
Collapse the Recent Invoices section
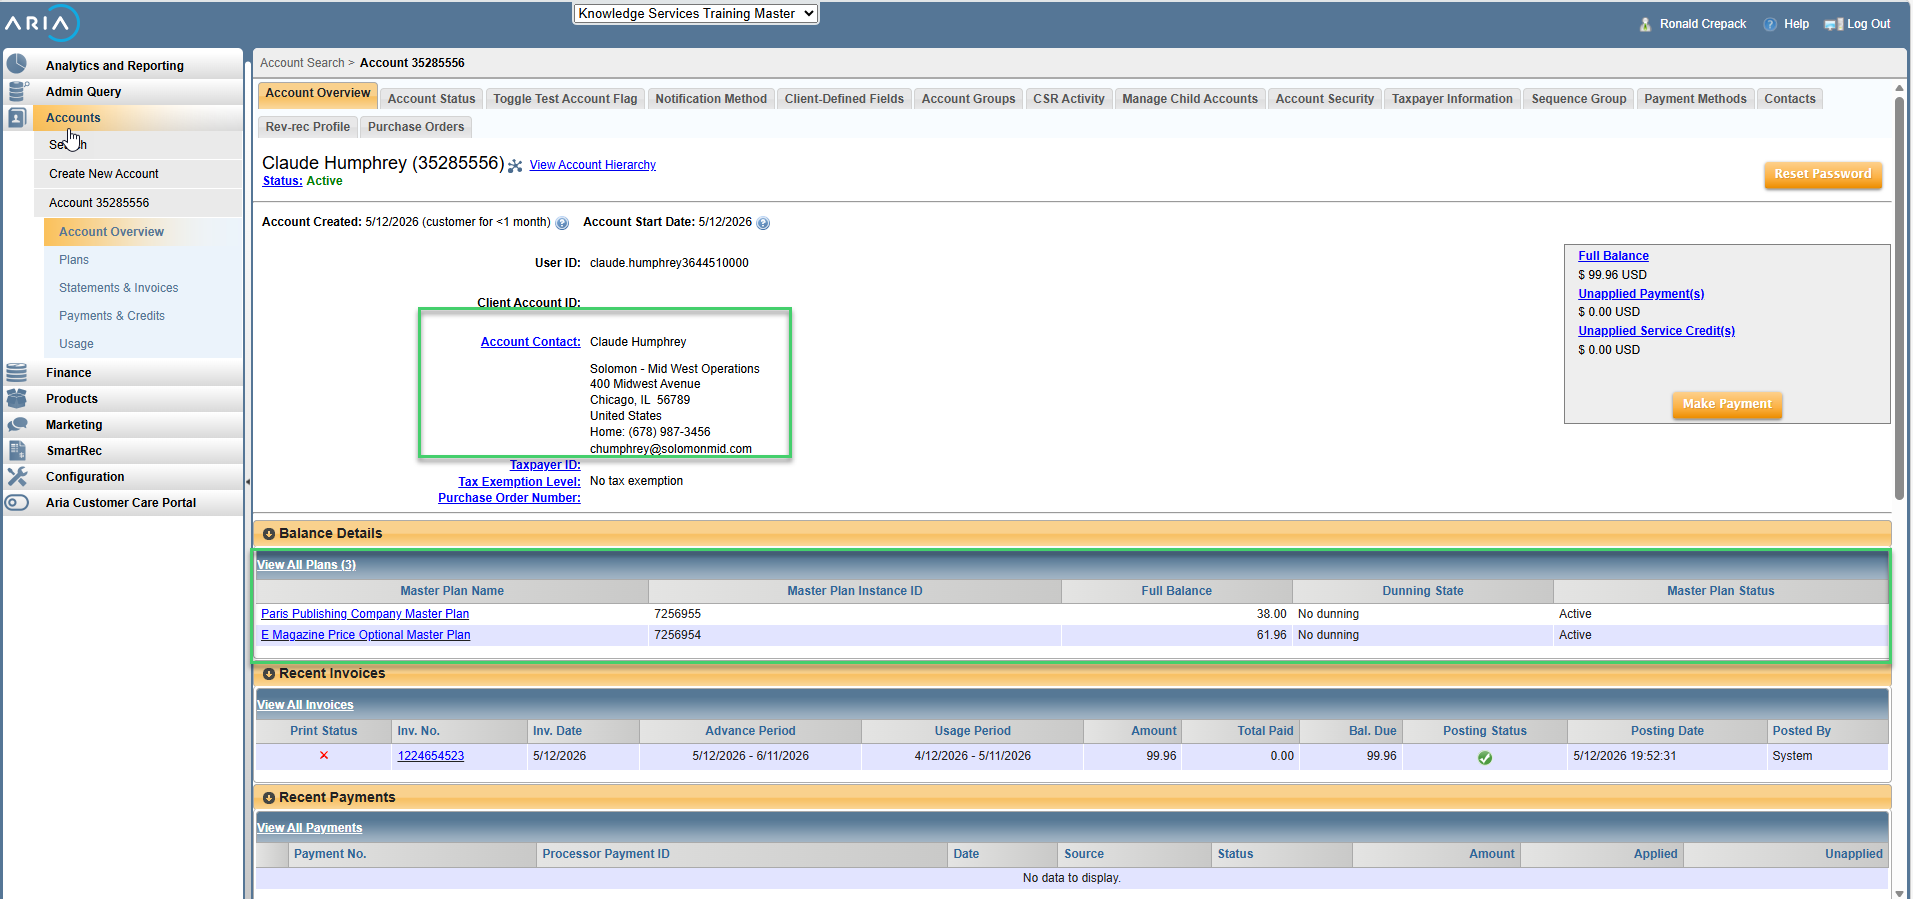click(x=268, y=674)
